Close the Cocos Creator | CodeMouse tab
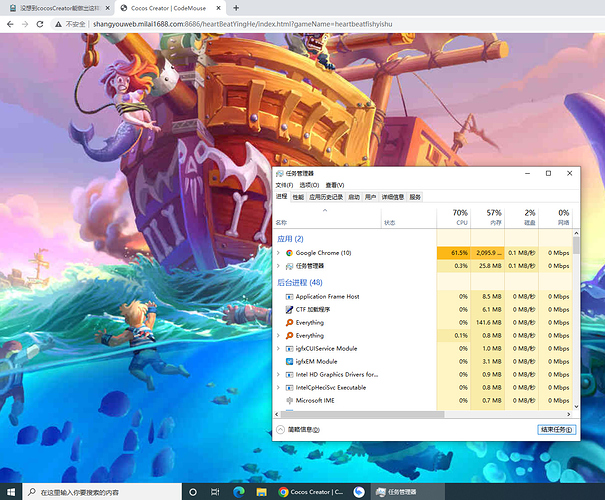 [x=218, y=8]
